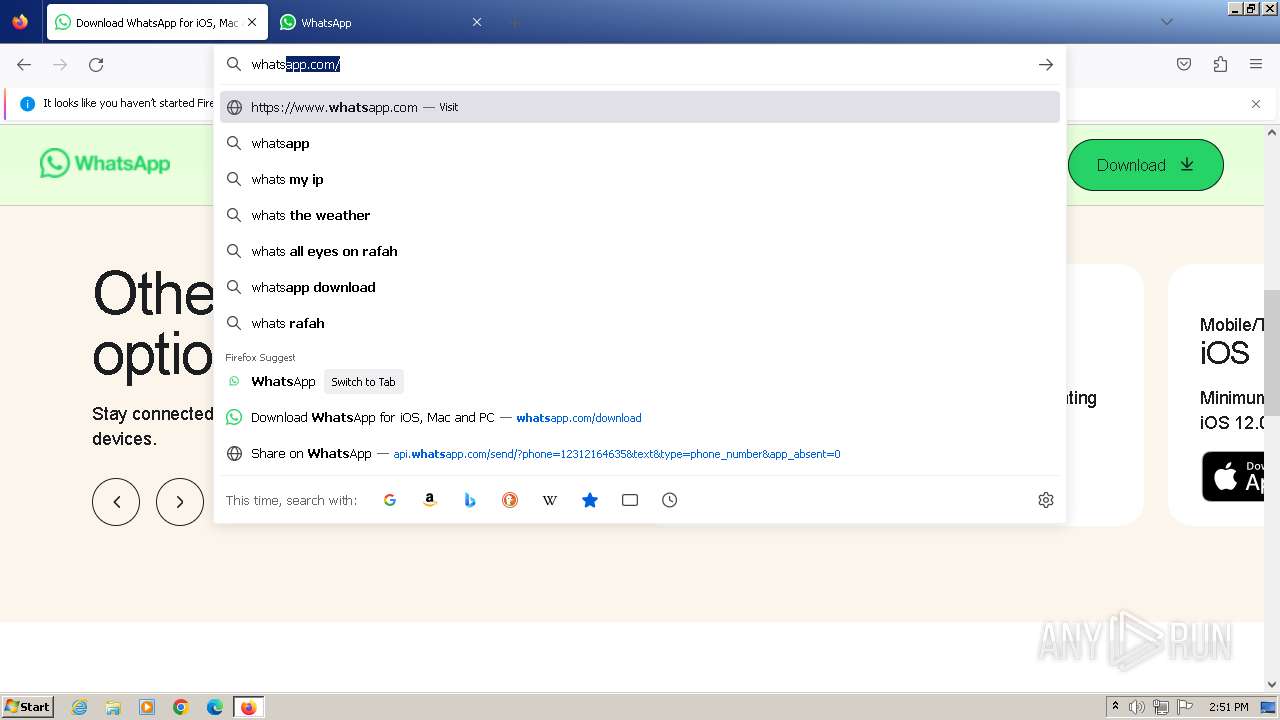The height and width of the screenshot is (720, 1280).
Task: Click the Start button
Action: (28, 707)
